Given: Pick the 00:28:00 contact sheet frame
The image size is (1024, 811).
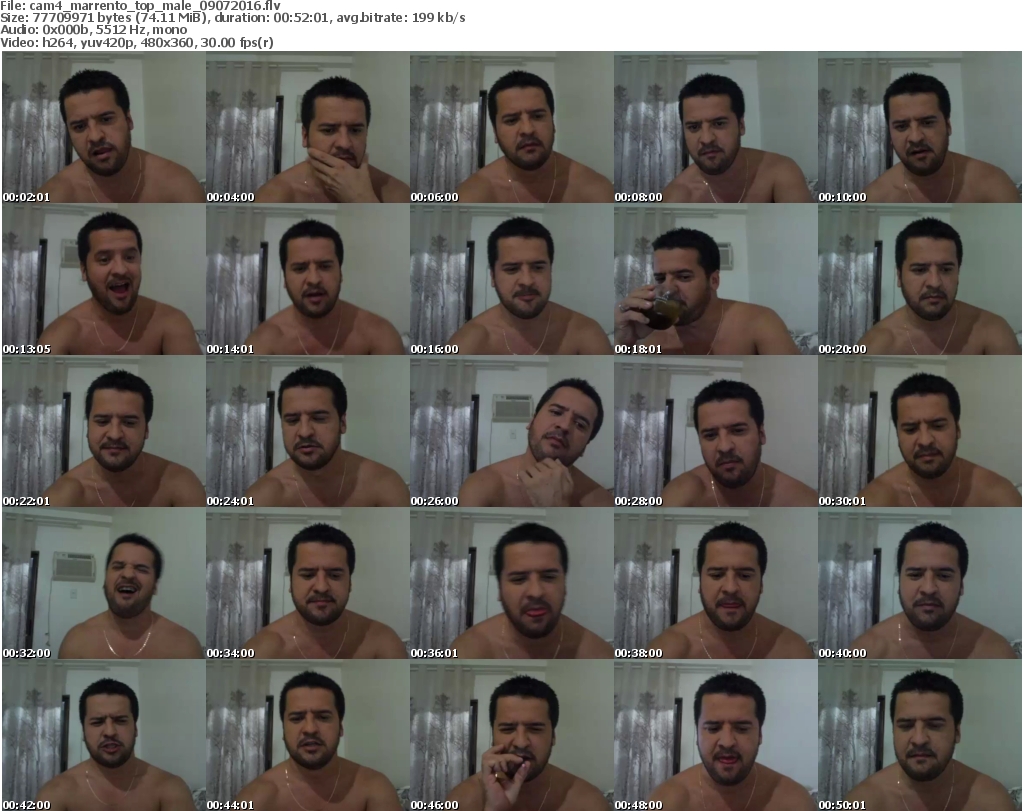Looking at the screenshot, I should point(715,432).
